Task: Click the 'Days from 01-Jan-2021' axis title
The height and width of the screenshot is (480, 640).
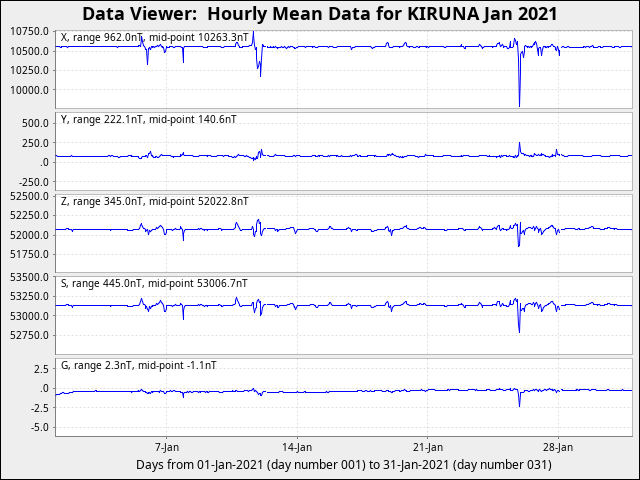Action: [344, 465]
